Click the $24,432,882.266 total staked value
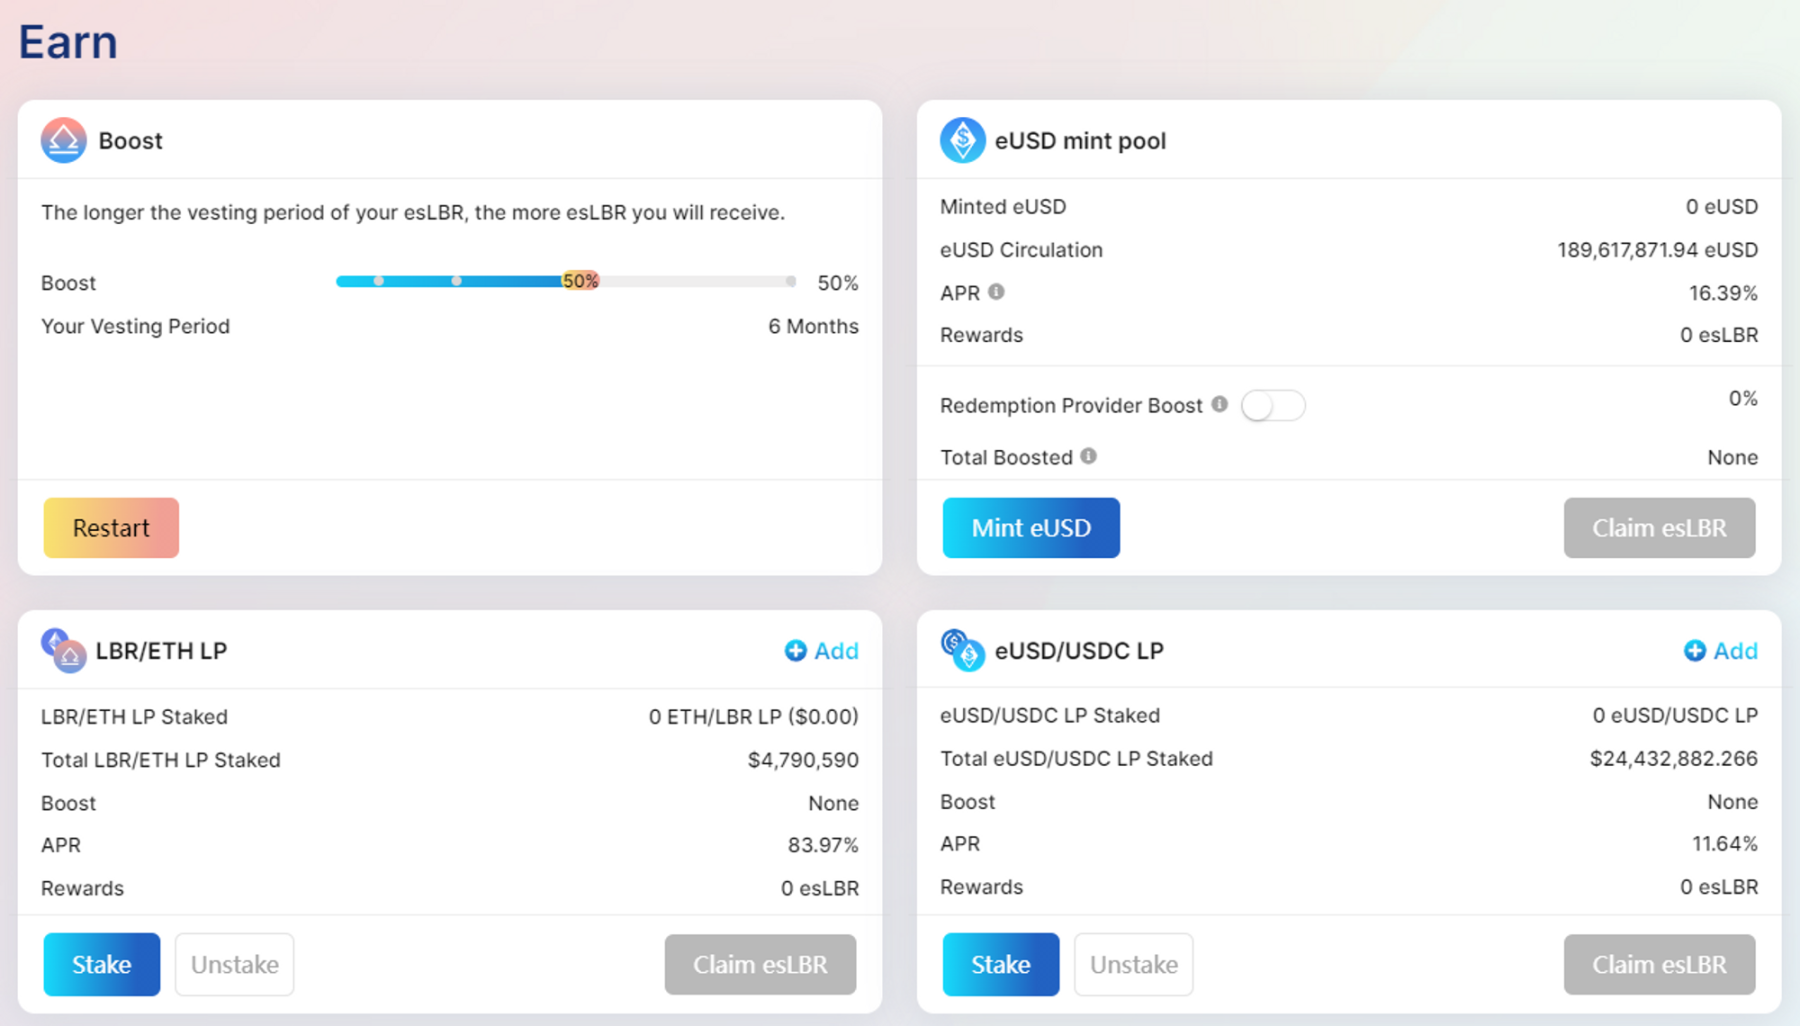1800x1026 pixels. click(1673, 759)
